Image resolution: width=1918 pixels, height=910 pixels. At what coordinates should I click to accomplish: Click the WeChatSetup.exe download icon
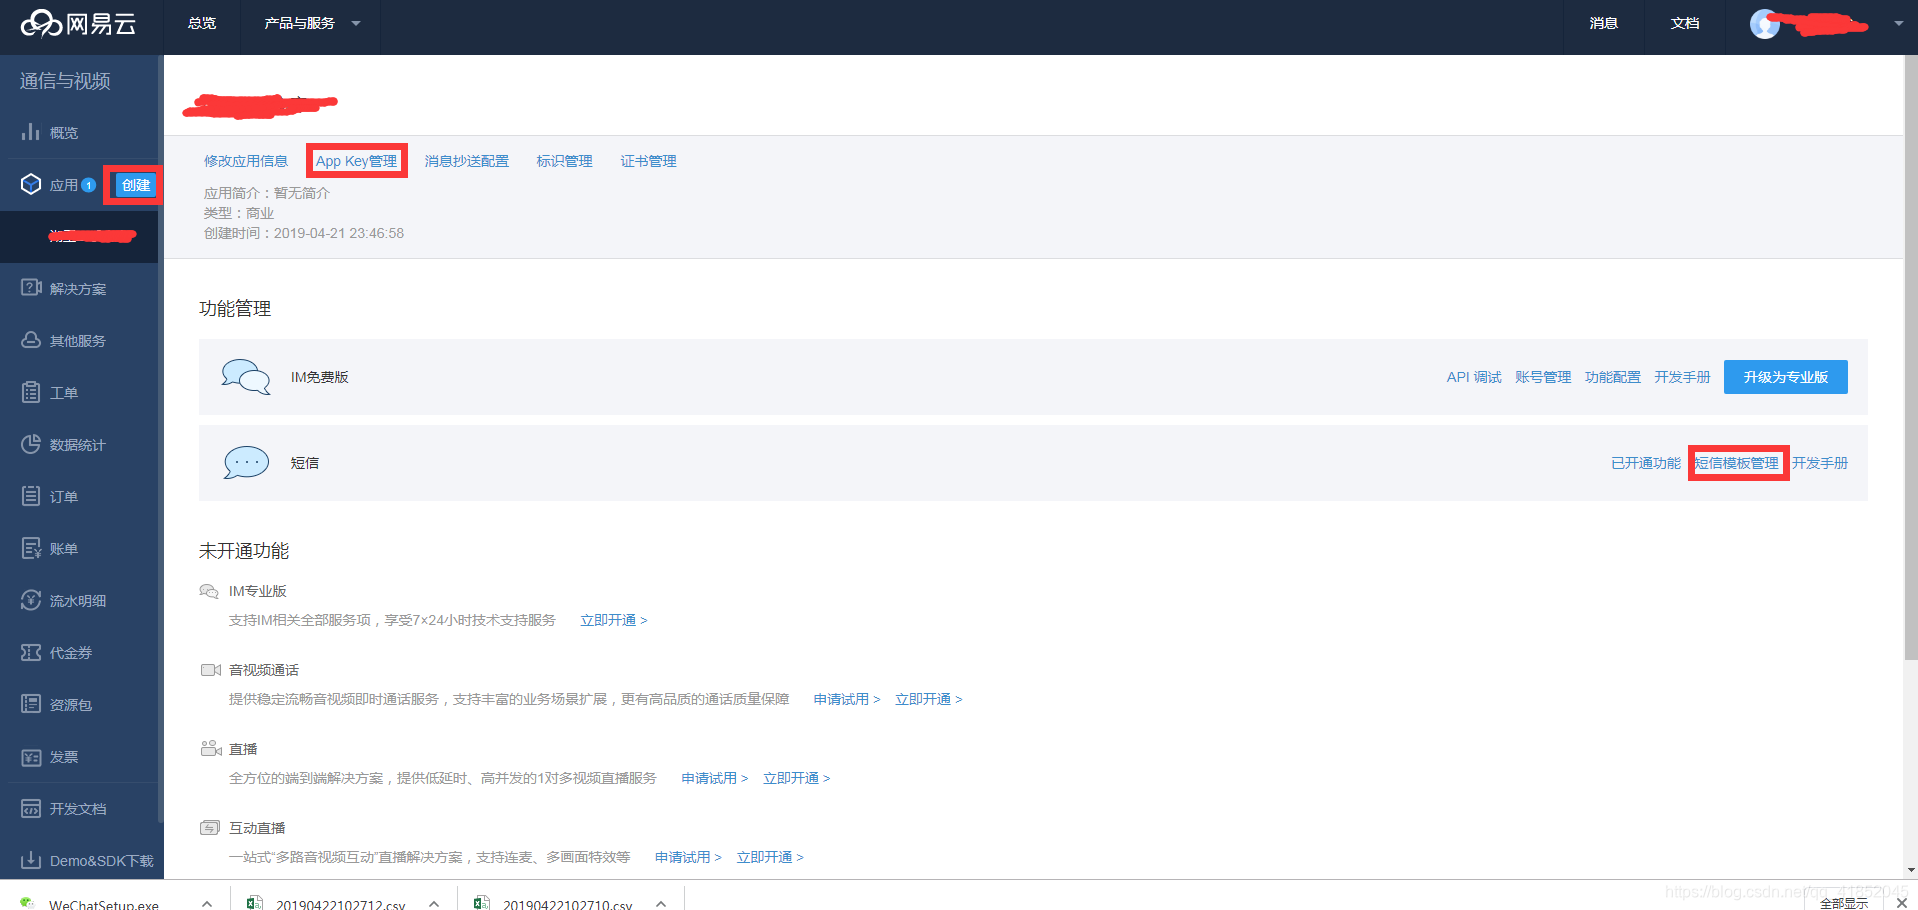28,903
